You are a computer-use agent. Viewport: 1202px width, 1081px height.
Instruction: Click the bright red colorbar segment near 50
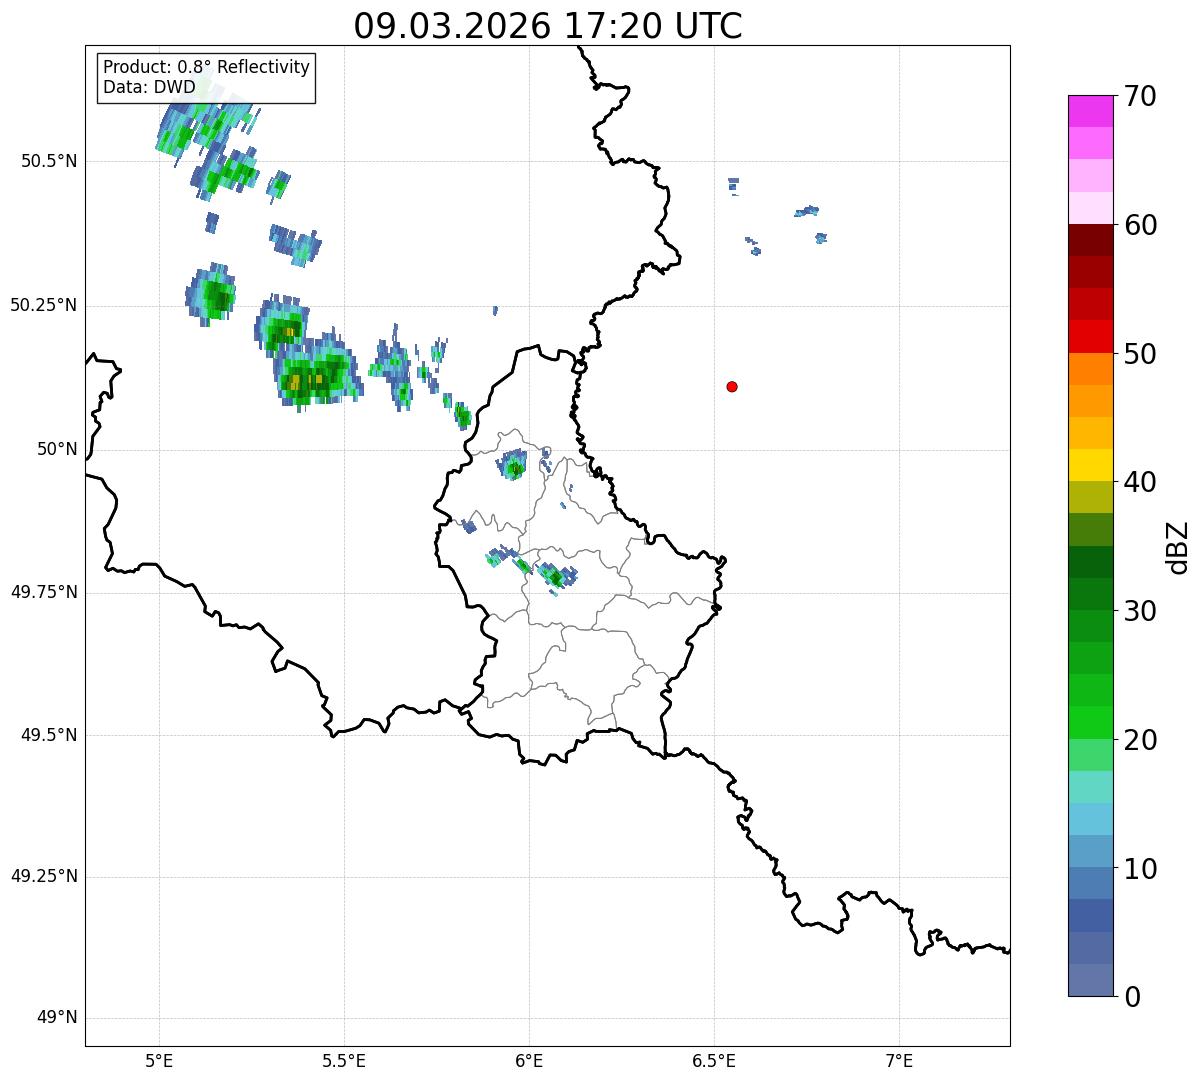1090,336
